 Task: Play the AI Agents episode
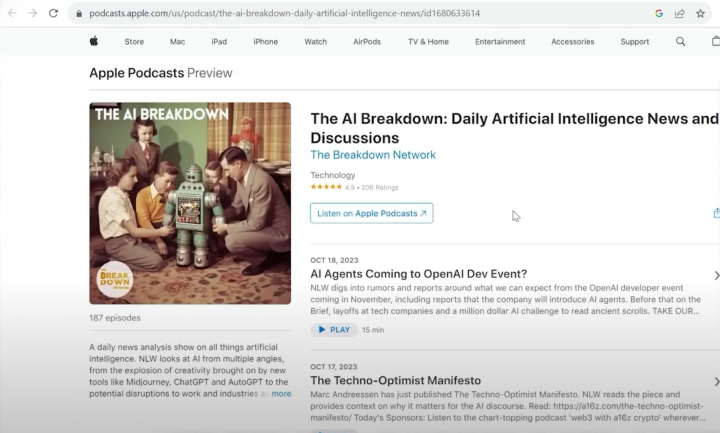[x=333, y=329]
